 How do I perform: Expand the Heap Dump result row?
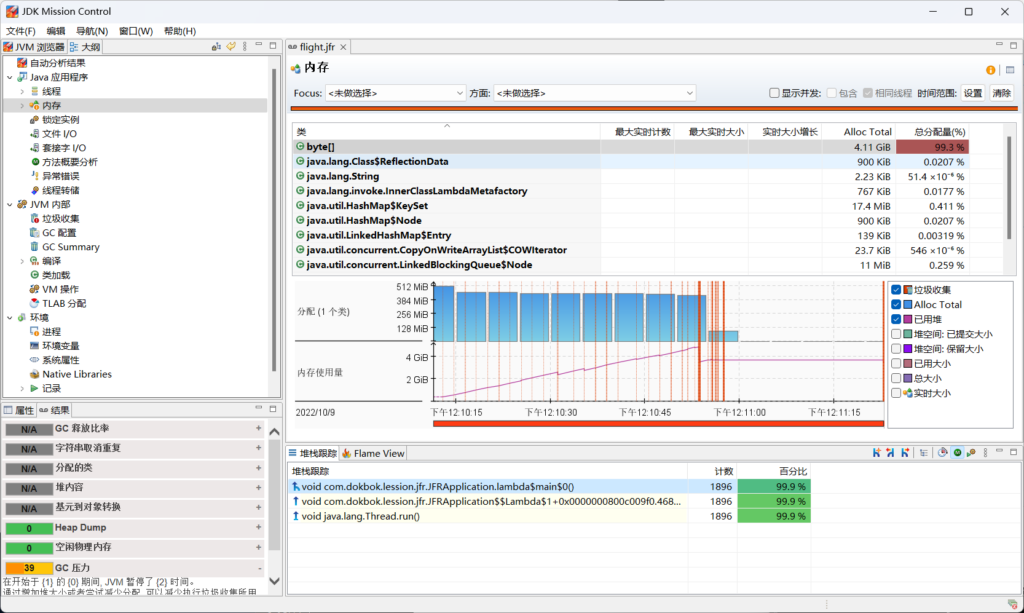point(259,527)
